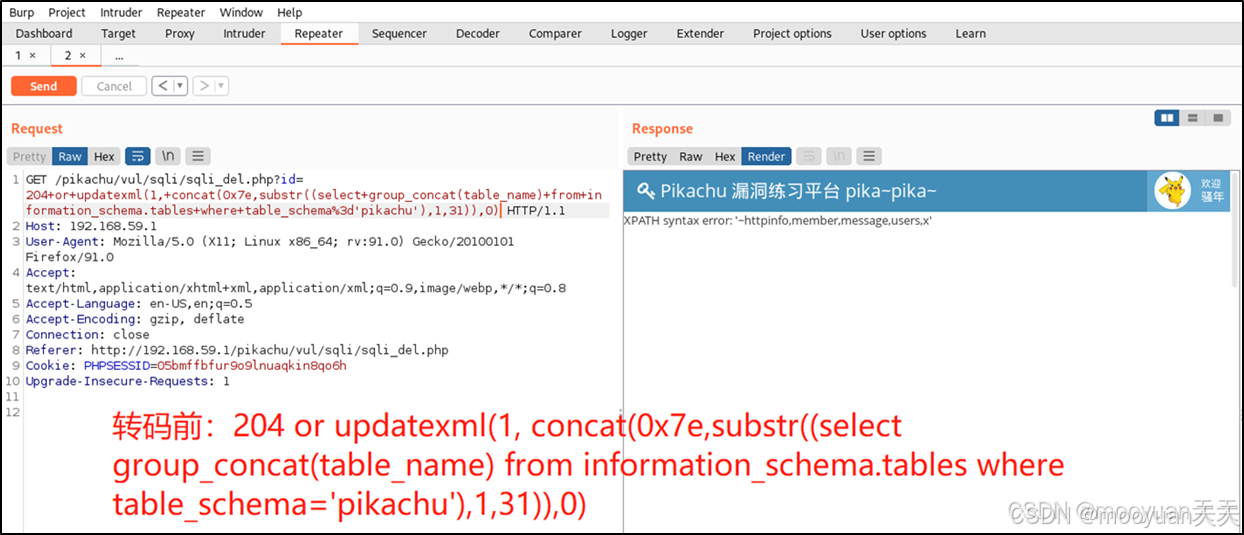Switch to the Comparer tab
The width and height of the screenshot is (1244, 535).
pos(555,33)
